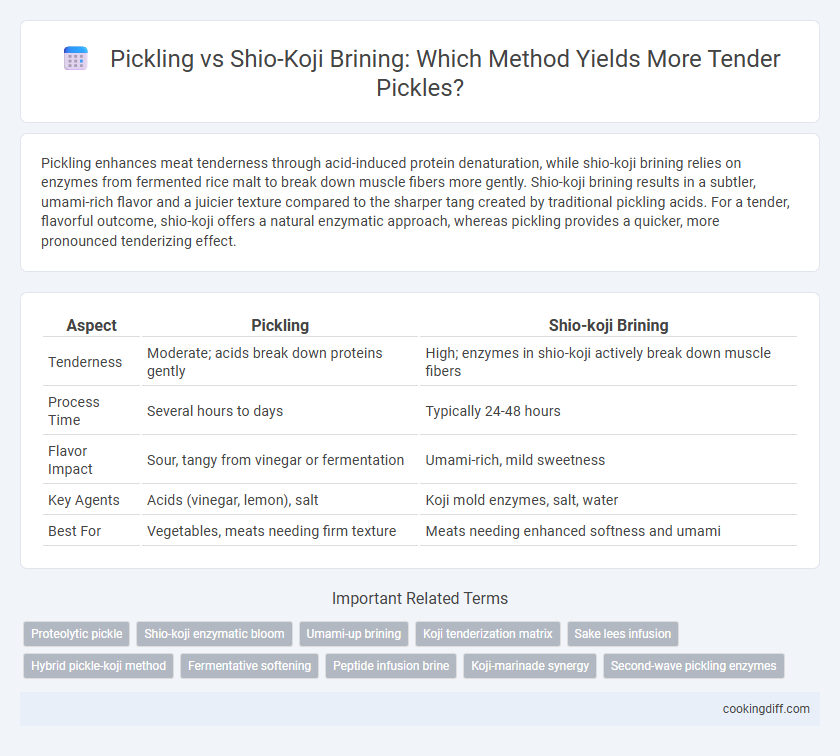Select the Tenderness row label

pyautogui.click(x=85, y=362)
